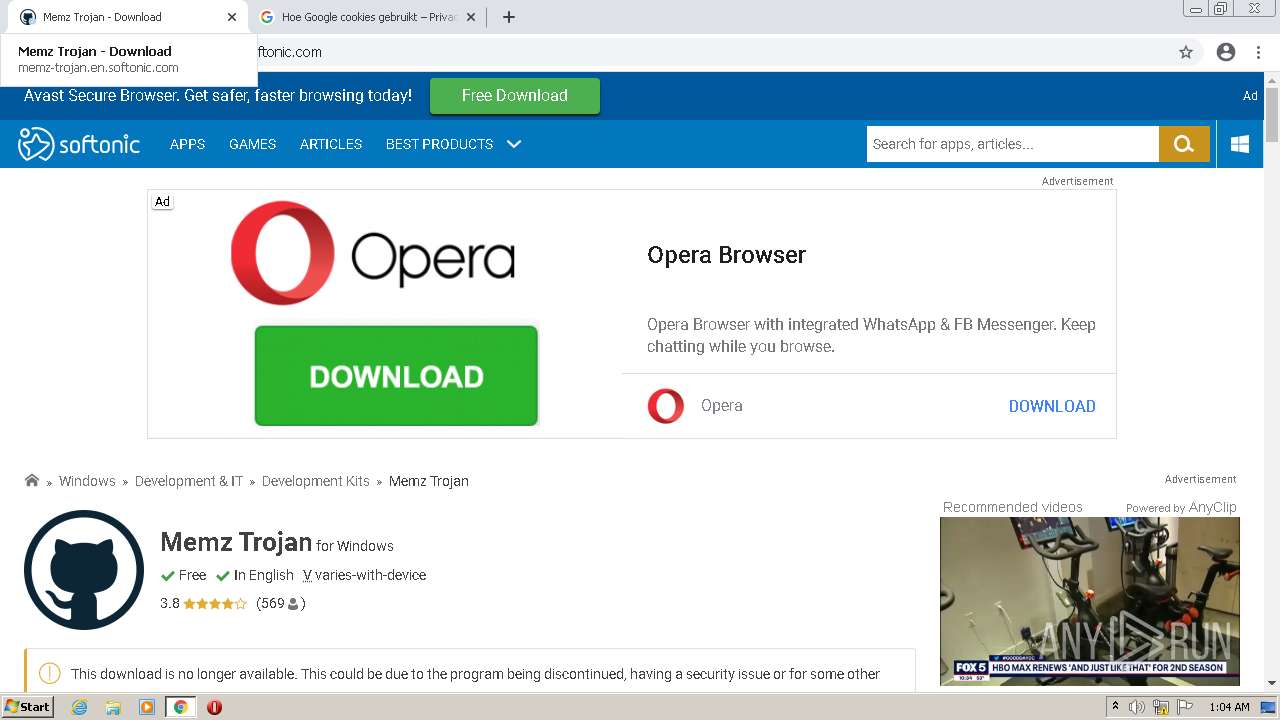
Task: Expand the Best Products dropdown chevron
Action: pyautogui.click(x=514, y=144)
